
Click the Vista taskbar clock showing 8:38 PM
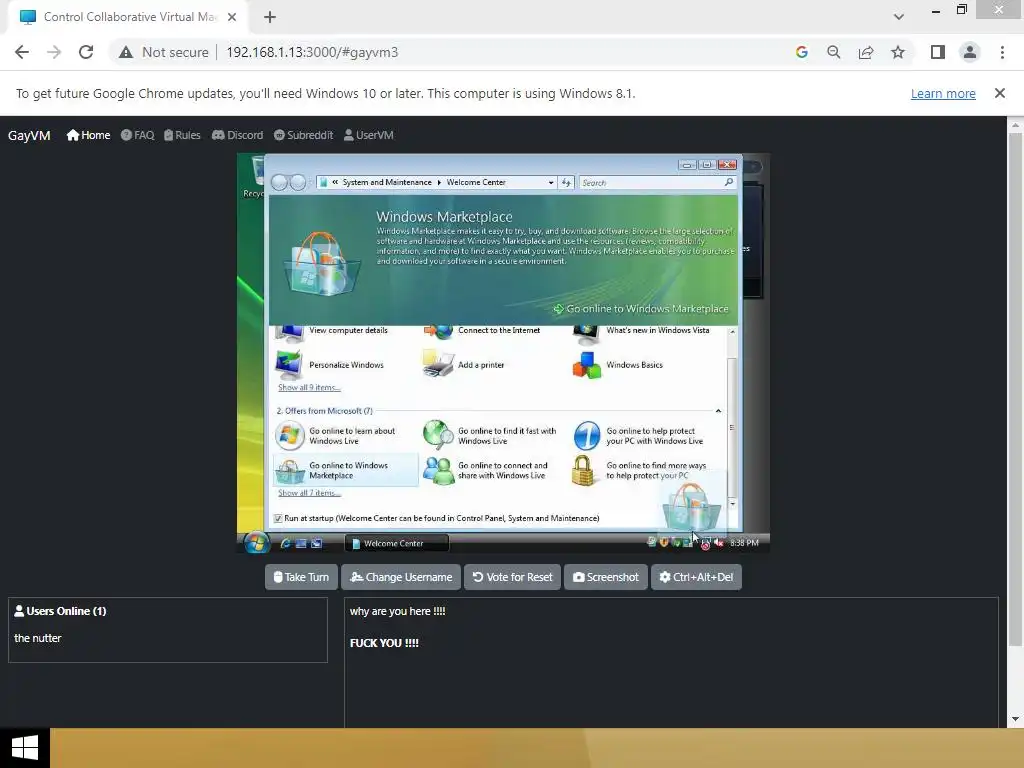coord(744,543)
